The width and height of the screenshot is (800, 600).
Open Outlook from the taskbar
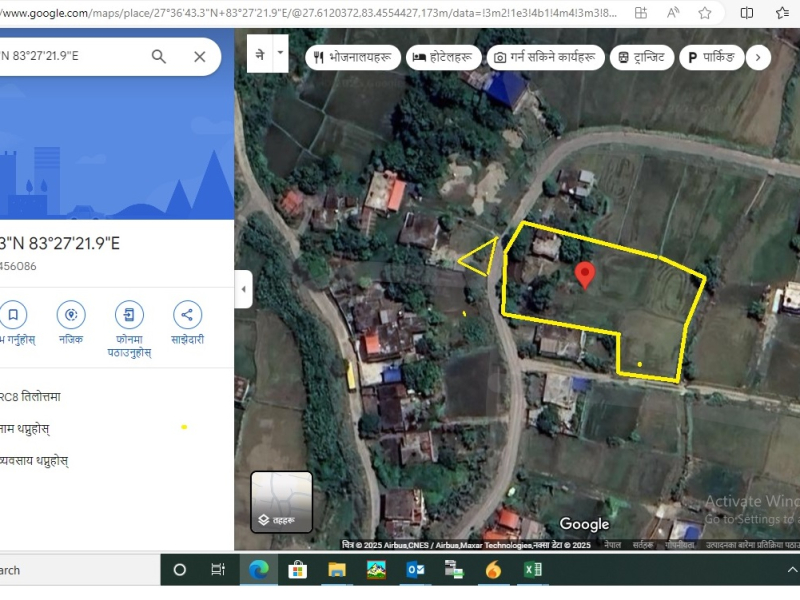point(416,570)
